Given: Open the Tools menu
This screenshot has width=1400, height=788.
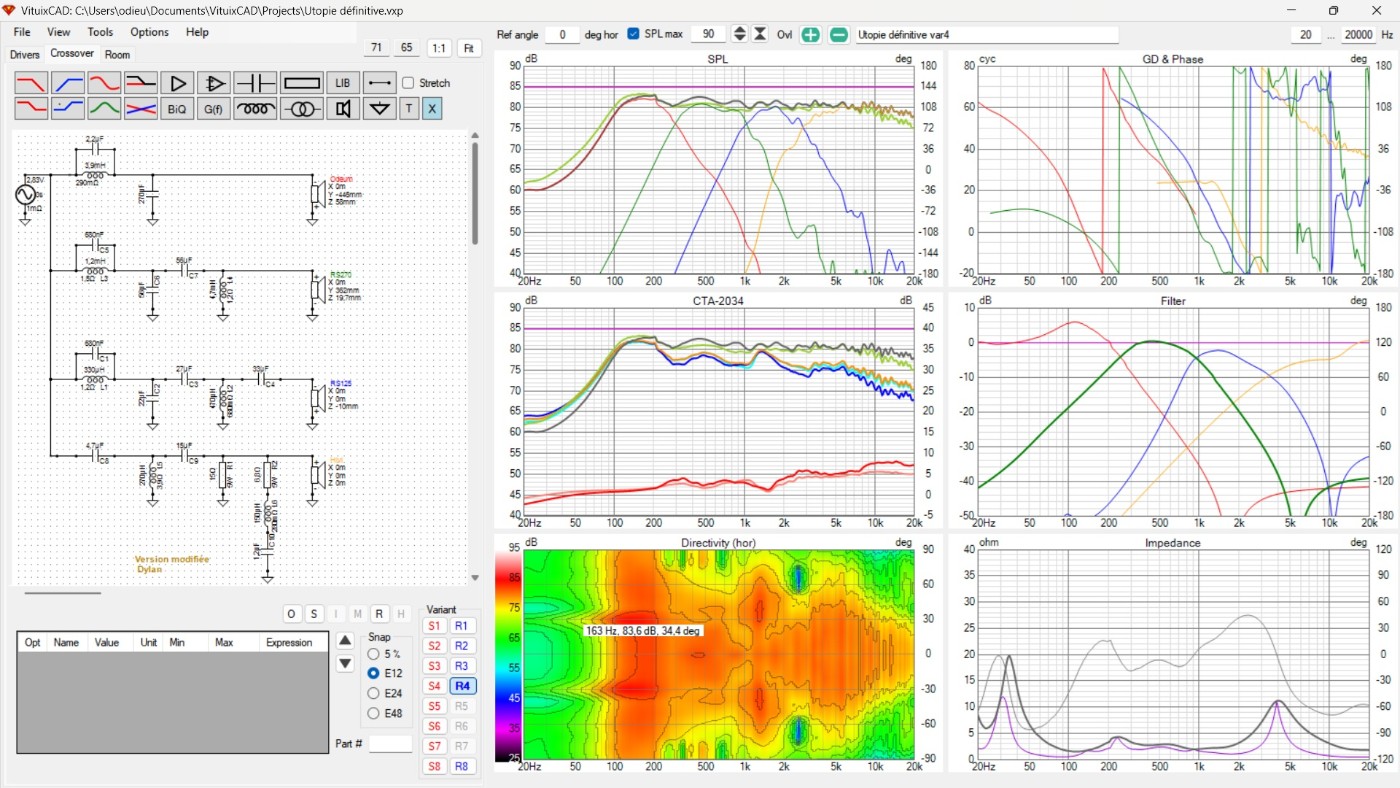Looking at the screenshot, I should tap(100, 32).
